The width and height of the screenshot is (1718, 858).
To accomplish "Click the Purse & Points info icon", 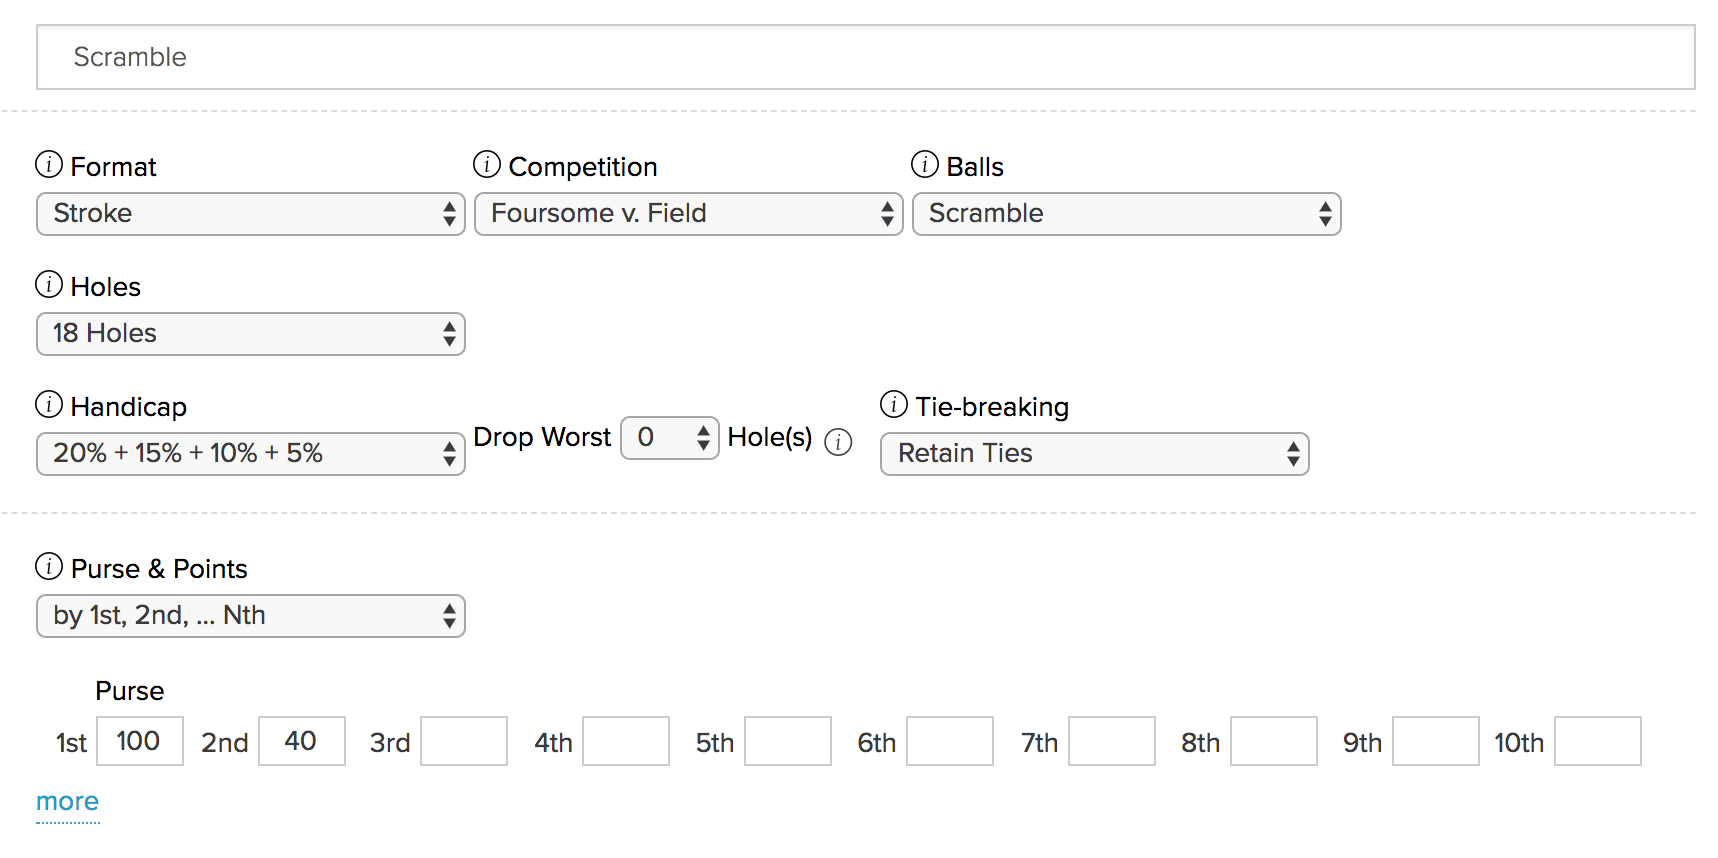I will tap(49, 566).
